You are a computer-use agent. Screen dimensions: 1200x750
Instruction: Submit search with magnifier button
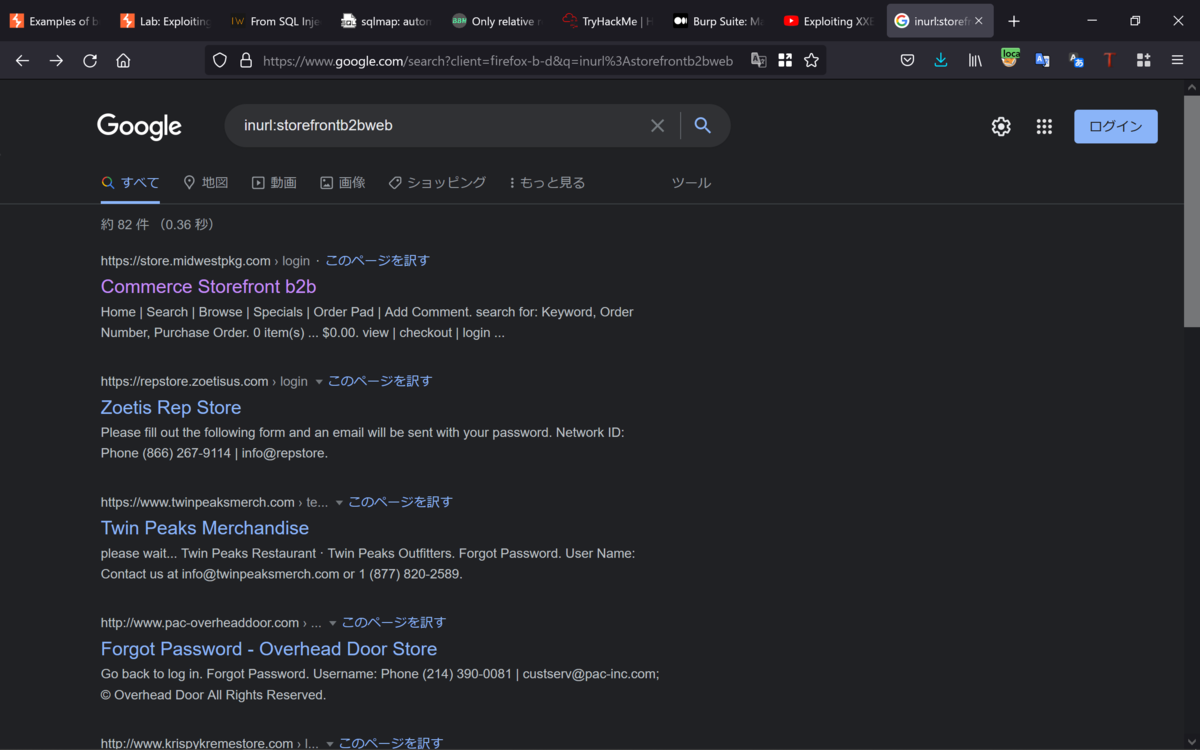(x=703, y=126)
